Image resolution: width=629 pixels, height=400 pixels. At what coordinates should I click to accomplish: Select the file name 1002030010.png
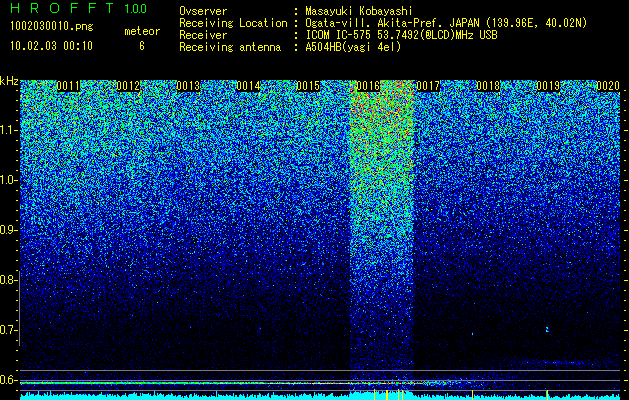pyautogui.click(x=52, y=26)
